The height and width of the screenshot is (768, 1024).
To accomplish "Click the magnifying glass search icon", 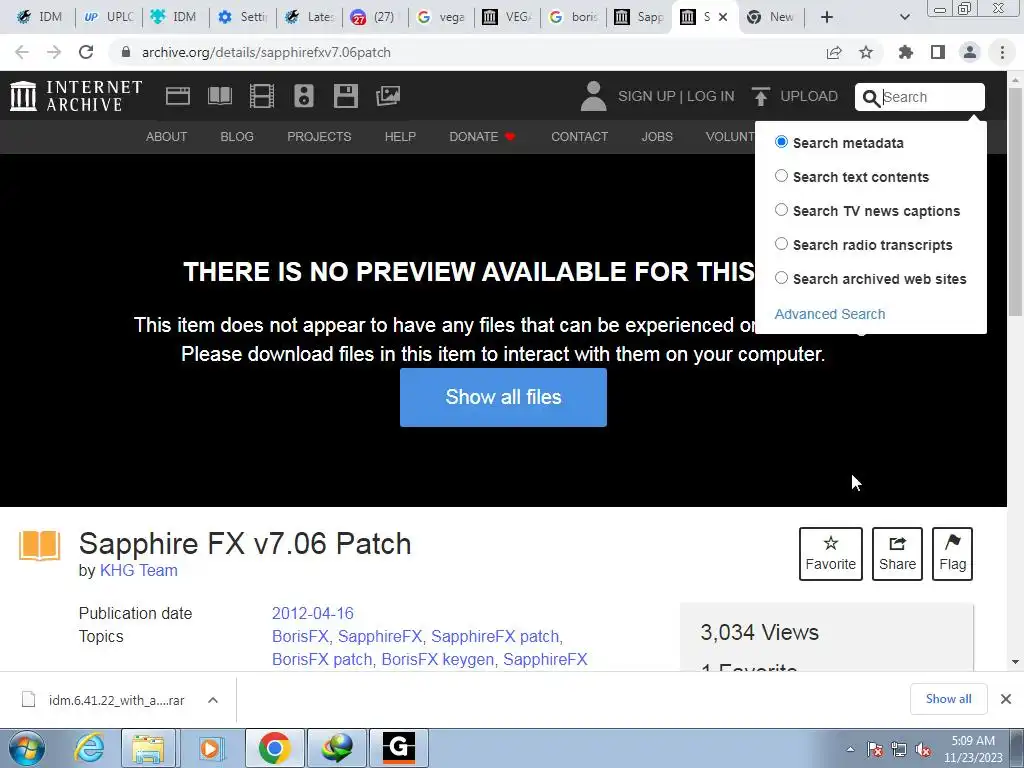I will [871, 98].
